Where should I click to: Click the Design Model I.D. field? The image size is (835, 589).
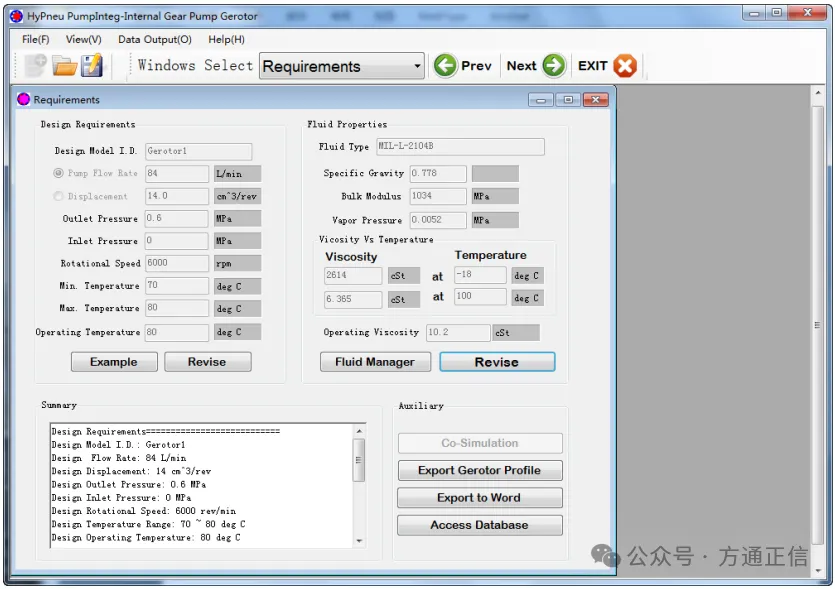pyautogui.click(x=199, y=151)
